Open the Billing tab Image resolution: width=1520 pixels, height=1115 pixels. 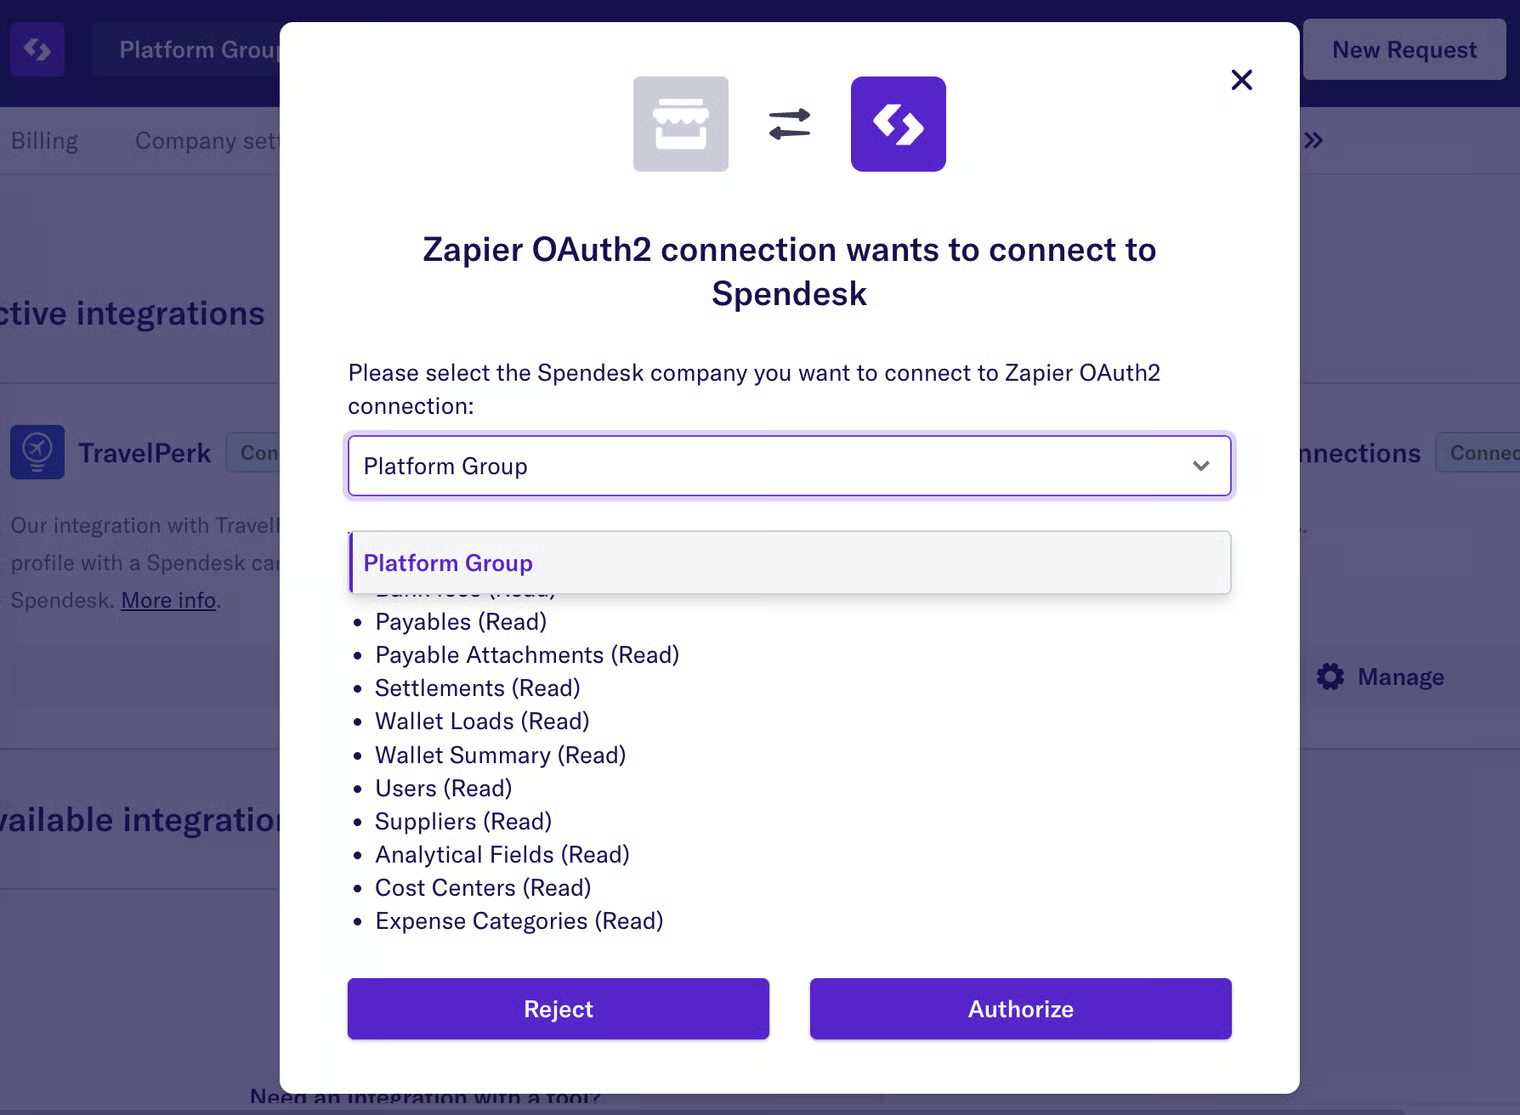44,141
